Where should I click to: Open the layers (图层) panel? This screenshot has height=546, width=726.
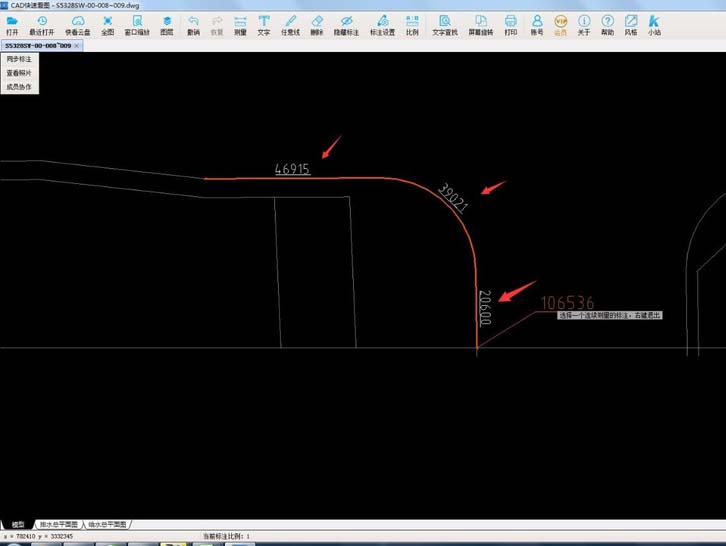coord(167,25)
